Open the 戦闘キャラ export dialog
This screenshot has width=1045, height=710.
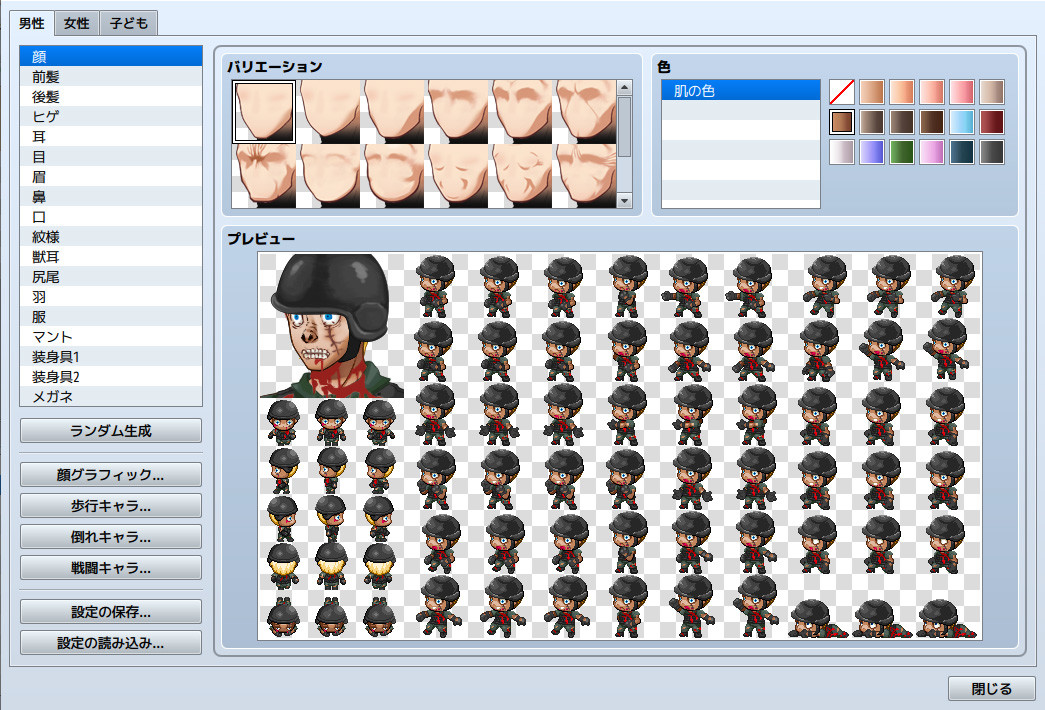(110, 567)
